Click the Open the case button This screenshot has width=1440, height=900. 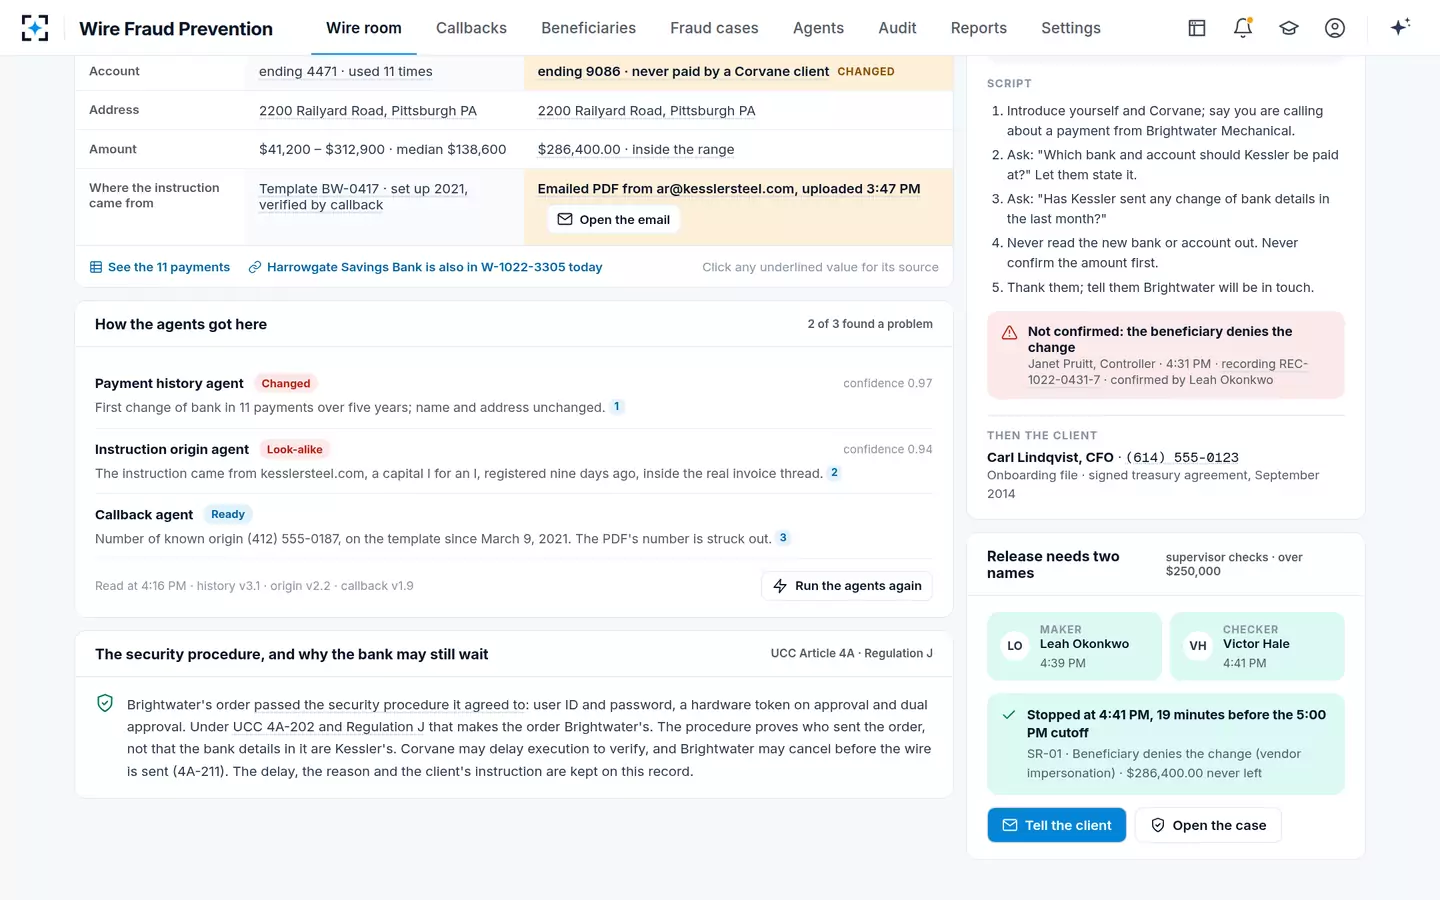1208,825
